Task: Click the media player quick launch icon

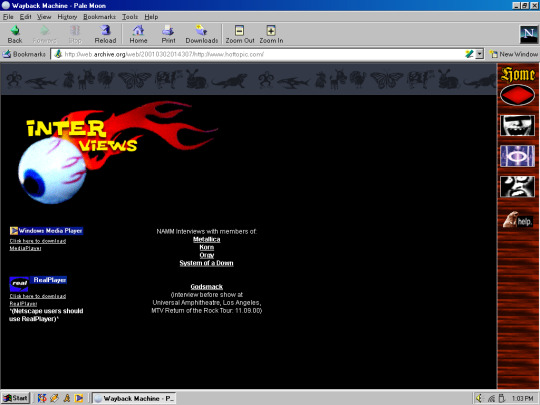Action: tap(79, 398)
